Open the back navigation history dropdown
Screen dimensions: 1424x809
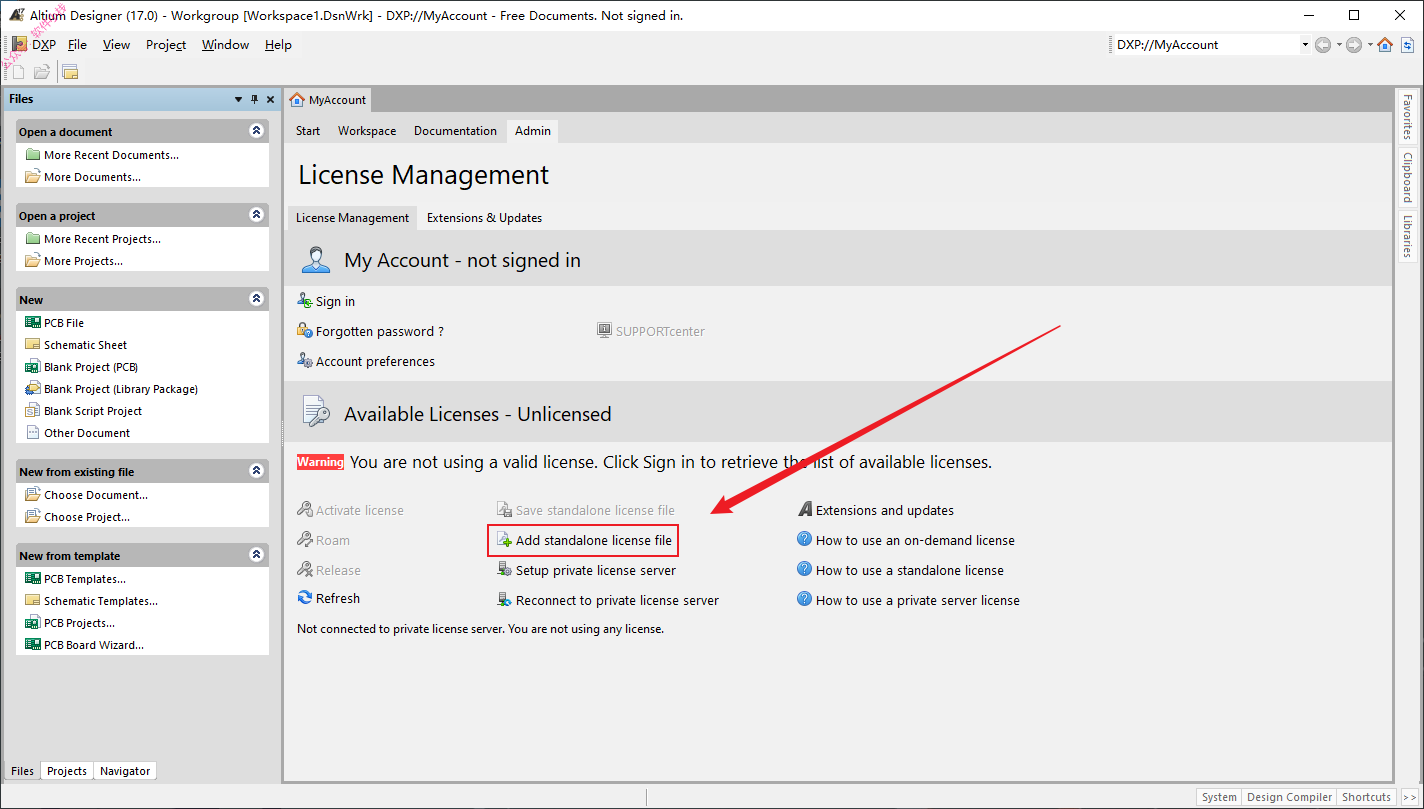(x=1338, y=45)
